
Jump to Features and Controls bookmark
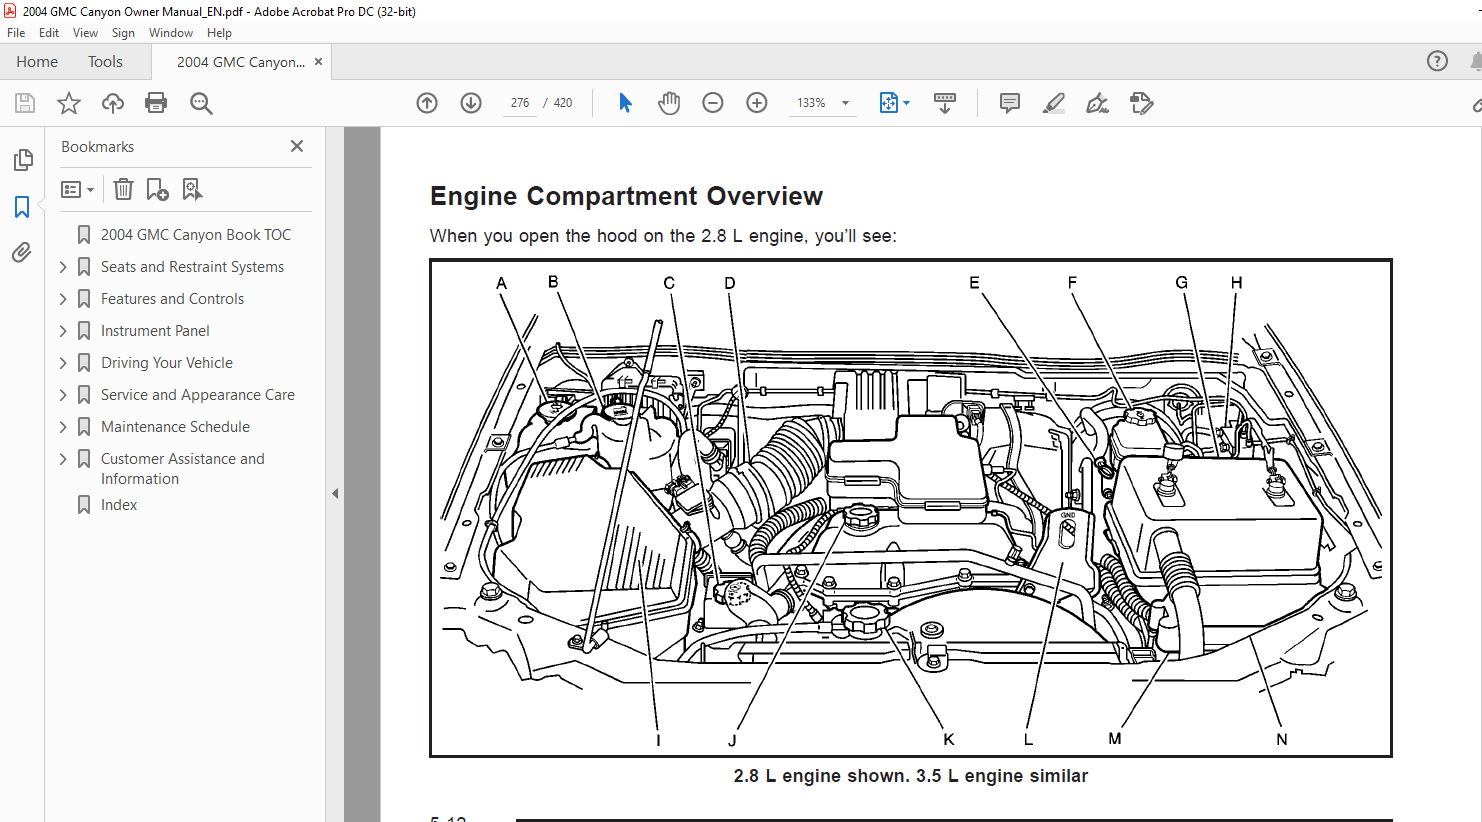(172, 299)
